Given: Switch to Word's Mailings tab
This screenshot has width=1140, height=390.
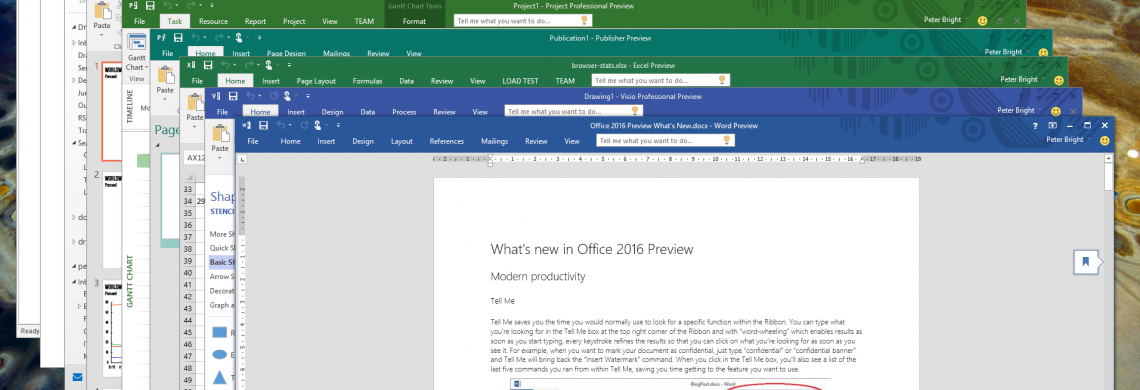Looking at the screenshot, I should tap(494, 141).
